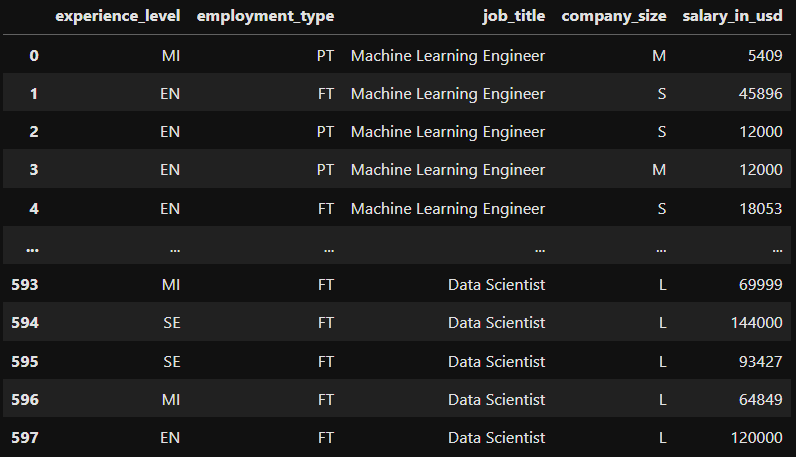Select row index 3
The width and height of the screenshot is (796, 457).
click(34, 170)
